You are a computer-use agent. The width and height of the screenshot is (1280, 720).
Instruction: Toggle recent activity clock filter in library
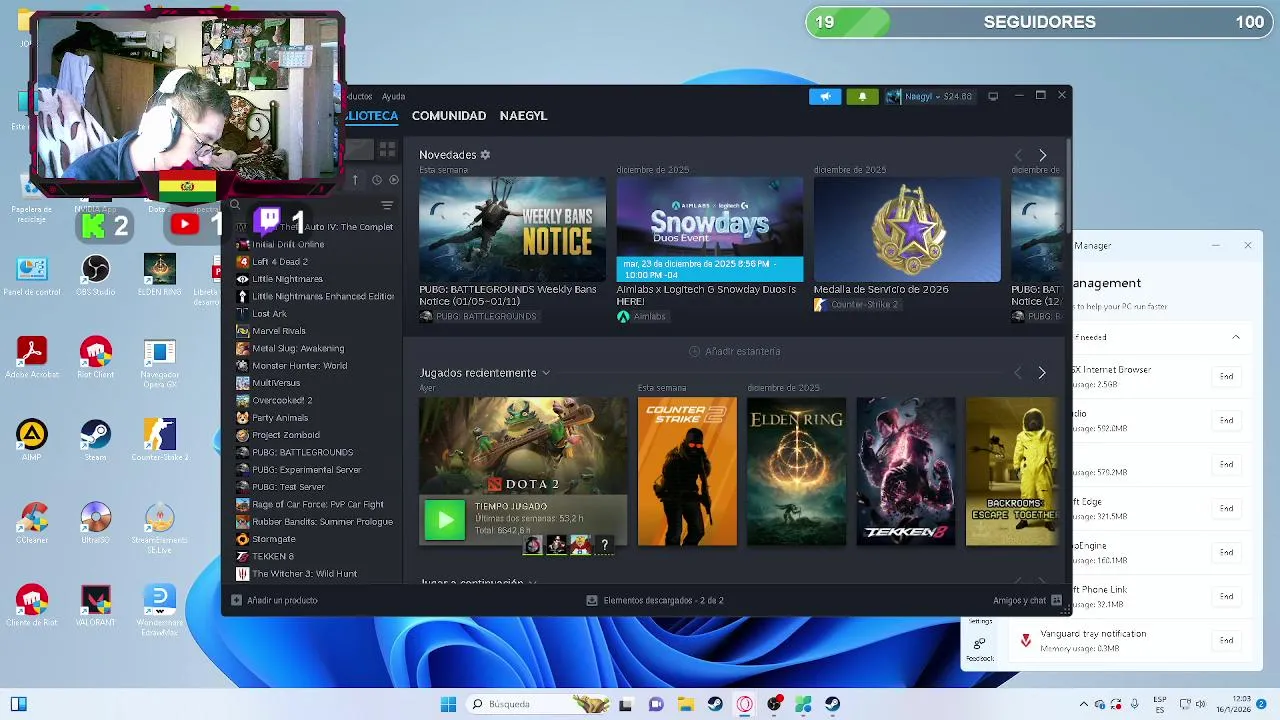click(x=376, y=180)
